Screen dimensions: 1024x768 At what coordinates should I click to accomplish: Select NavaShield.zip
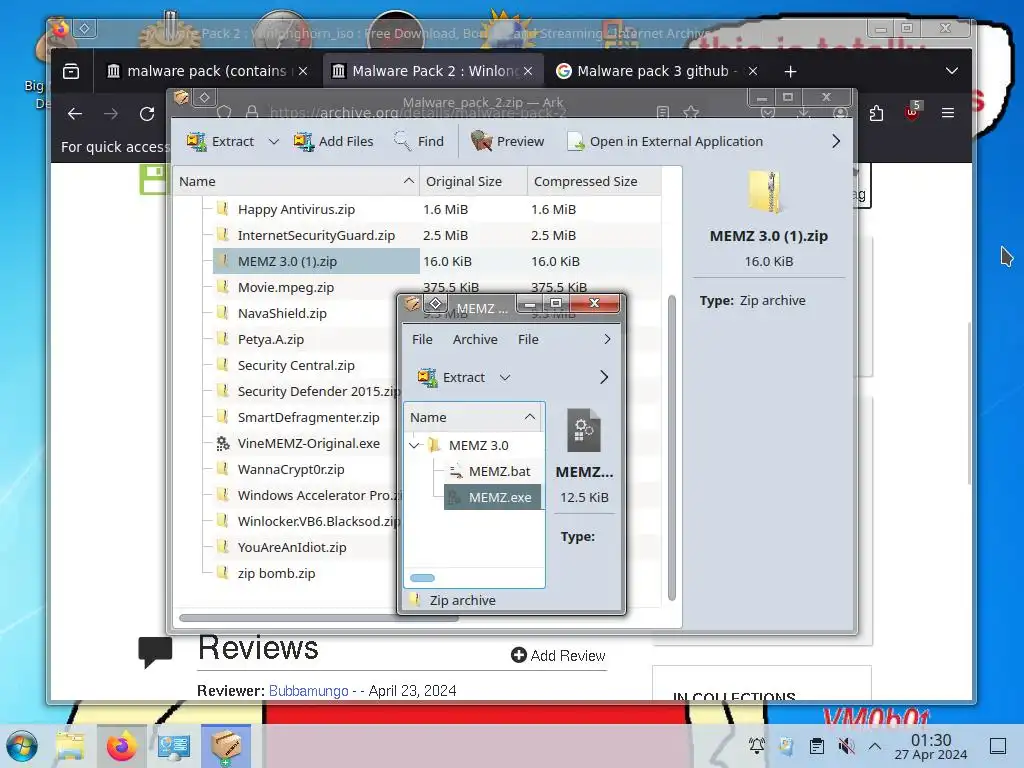point(282,313)
